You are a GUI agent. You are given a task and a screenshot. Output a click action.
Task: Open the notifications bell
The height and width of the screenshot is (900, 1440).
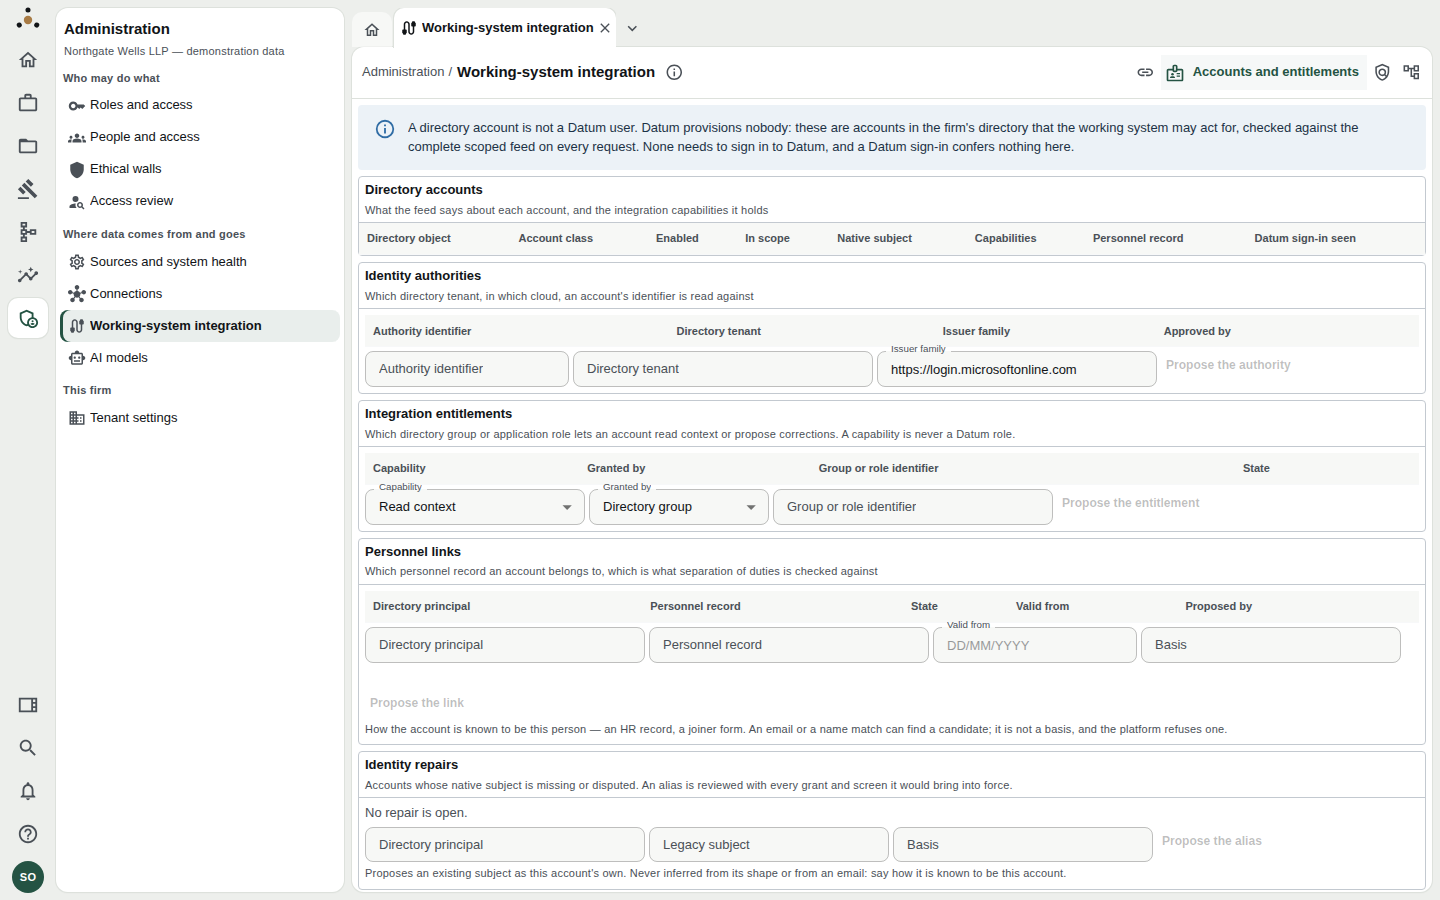pyautogui.click(x=28, y=791)
